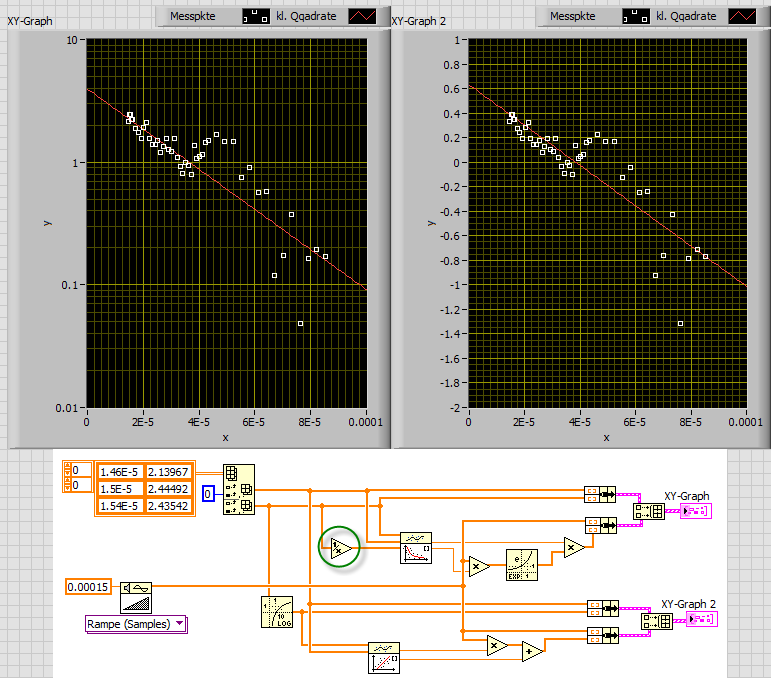Click kl. Qqadrate plot sample in XY-Graph 2 legend
Screen dimensions: 771x678
click(742, 16)
